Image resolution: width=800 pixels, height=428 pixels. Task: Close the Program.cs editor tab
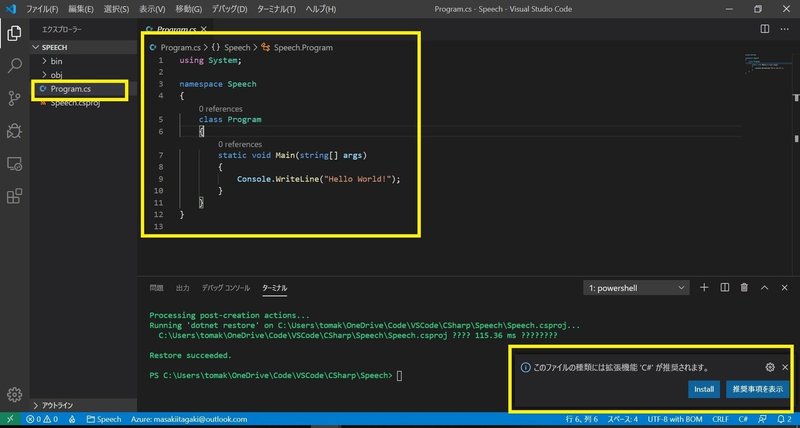pos(204,29)
